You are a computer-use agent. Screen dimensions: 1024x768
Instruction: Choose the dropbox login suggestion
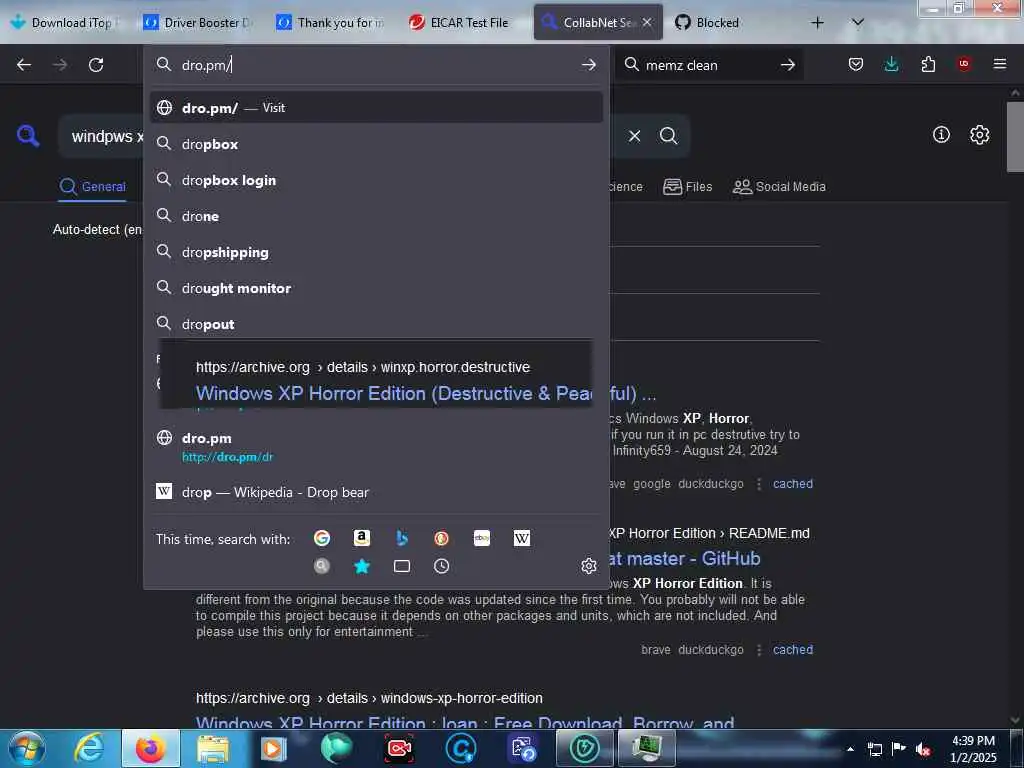tap(376, 180)
